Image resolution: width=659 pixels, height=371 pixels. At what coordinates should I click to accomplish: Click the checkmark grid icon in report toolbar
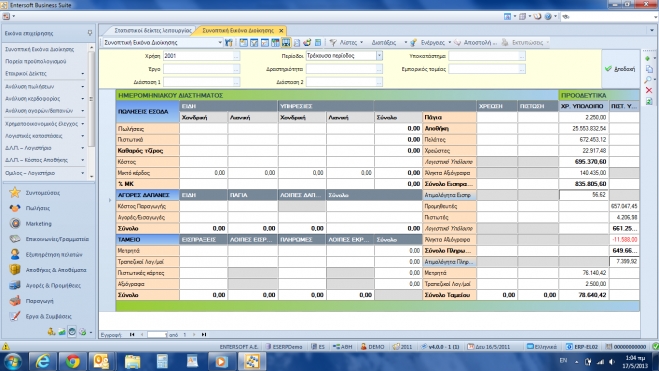click(x=254, y=42)
